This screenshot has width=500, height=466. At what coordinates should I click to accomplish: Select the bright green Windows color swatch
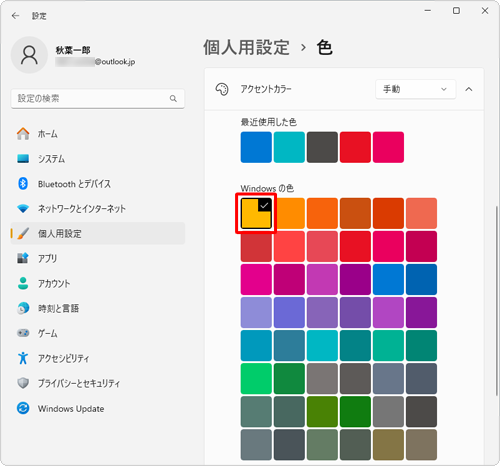(256, 379)
